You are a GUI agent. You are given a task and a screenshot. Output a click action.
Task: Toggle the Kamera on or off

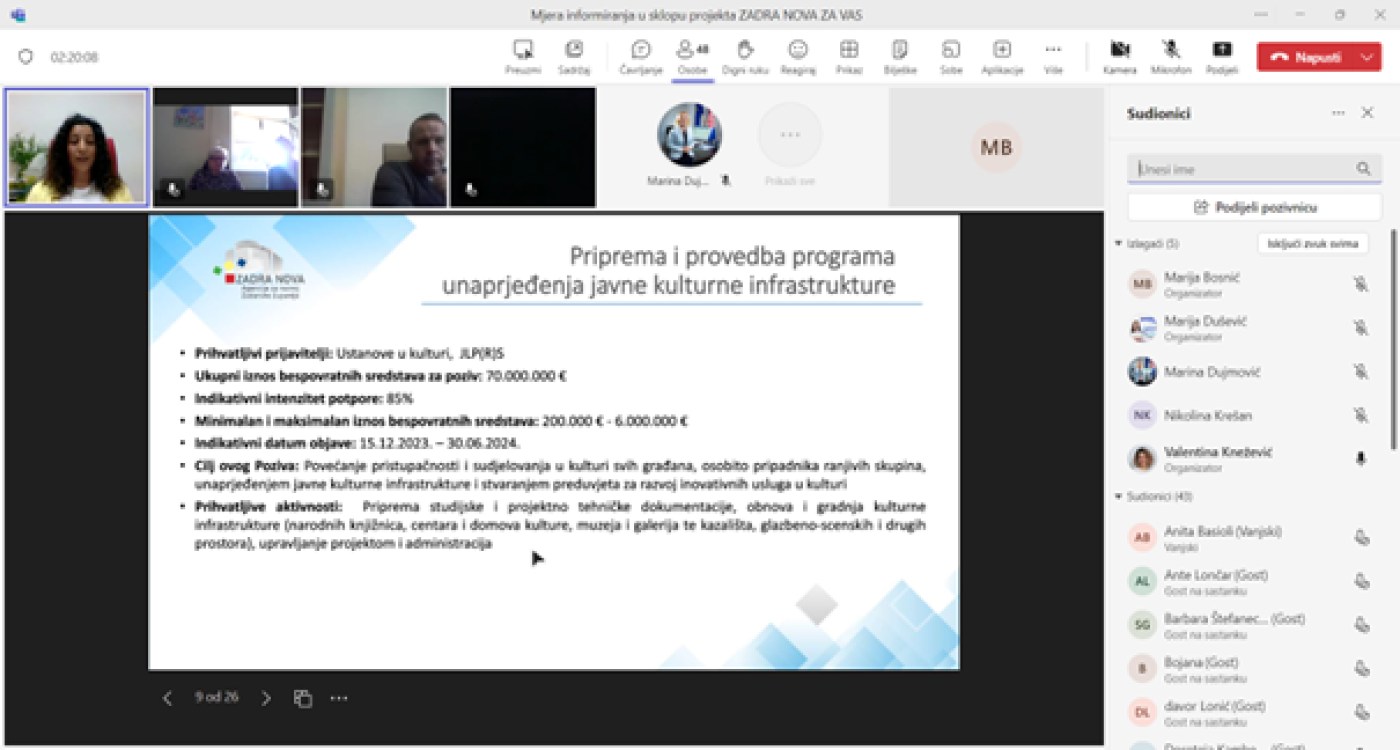[1119, 50]
